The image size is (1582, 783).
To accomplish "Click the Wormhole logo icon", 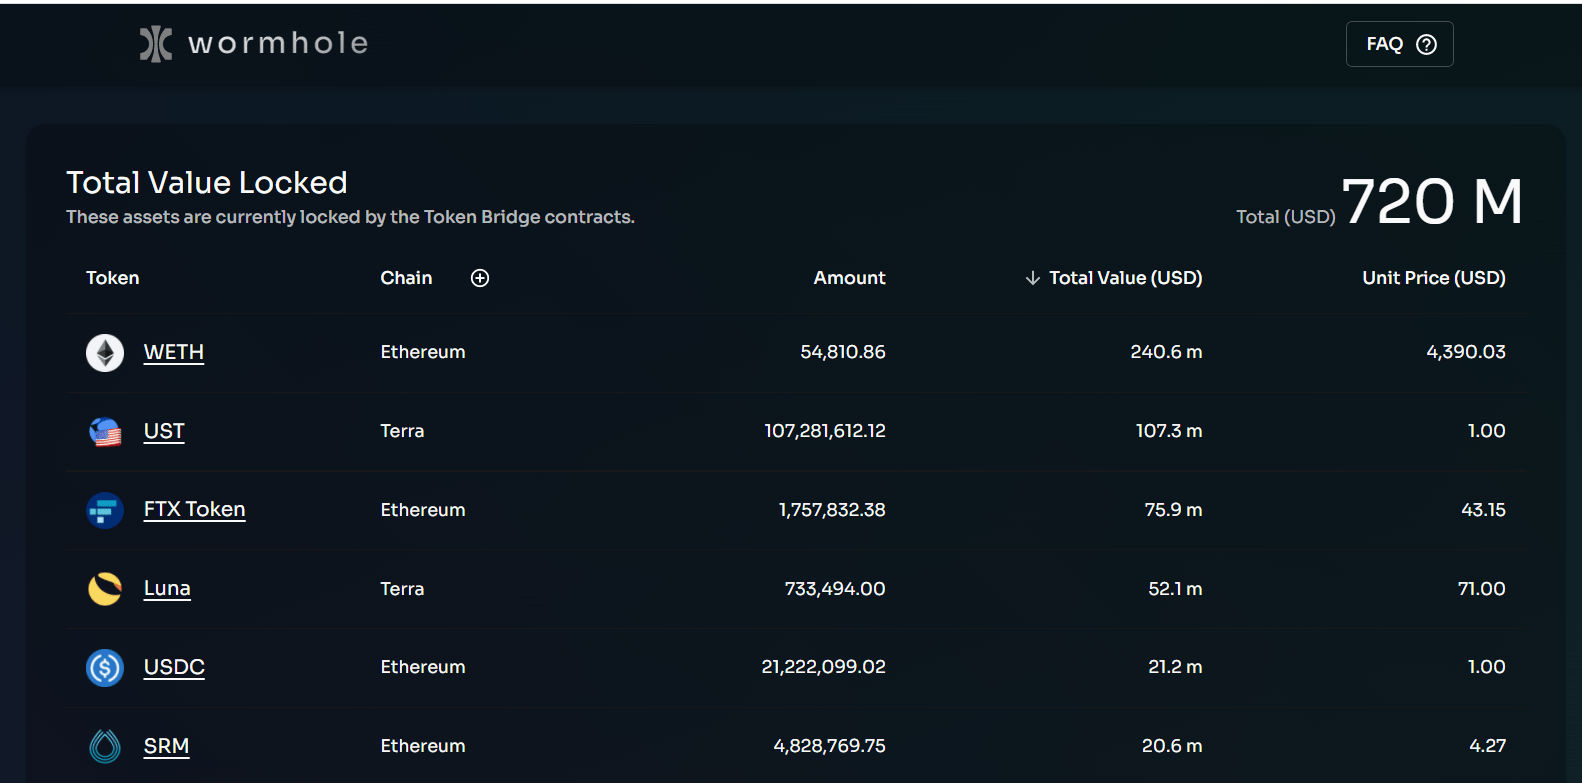I will click(155, 44).
